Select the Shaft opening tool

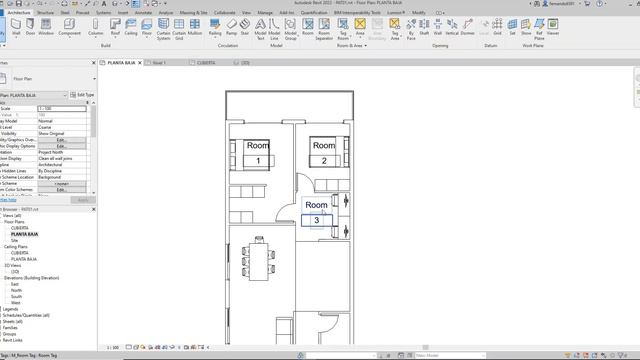coord(424,27)
